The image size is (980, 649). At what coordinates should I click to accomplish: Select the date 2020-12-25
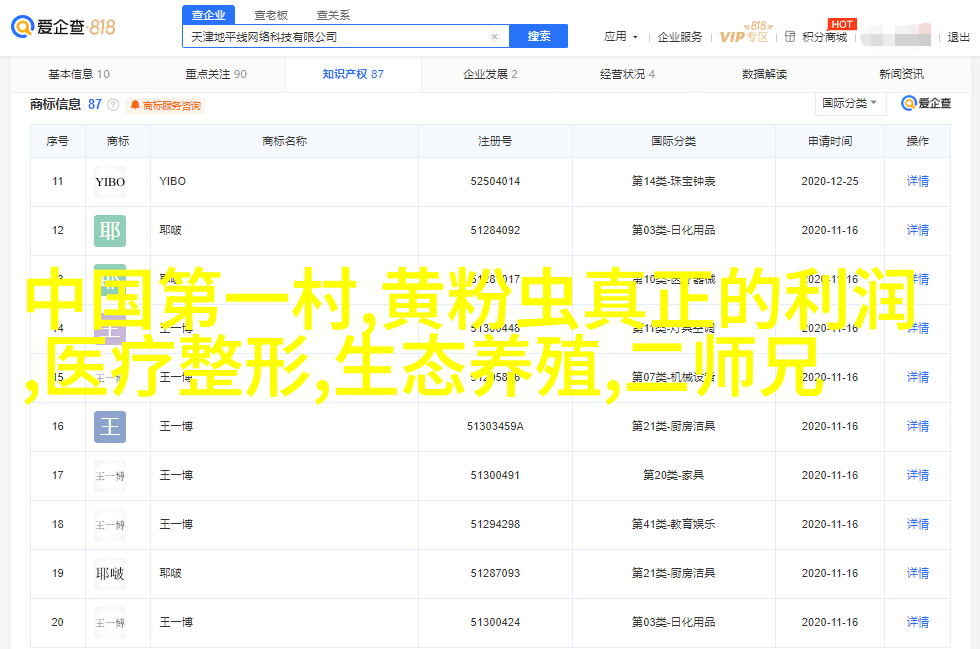coord(830,181)
